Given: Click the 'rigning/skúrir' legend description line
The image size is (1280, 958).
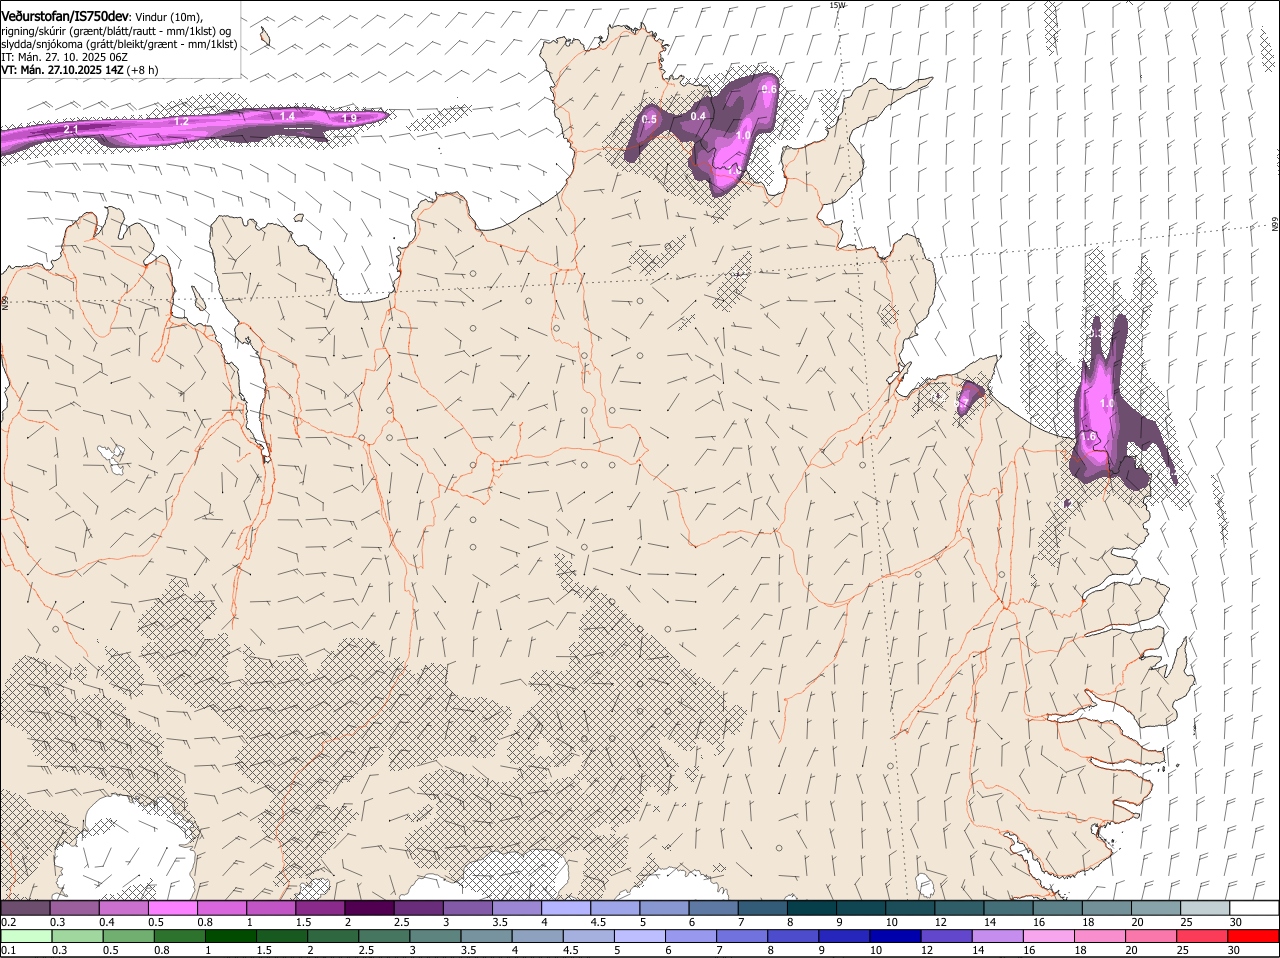Looking at the screenshot, I should click(116, 31).
